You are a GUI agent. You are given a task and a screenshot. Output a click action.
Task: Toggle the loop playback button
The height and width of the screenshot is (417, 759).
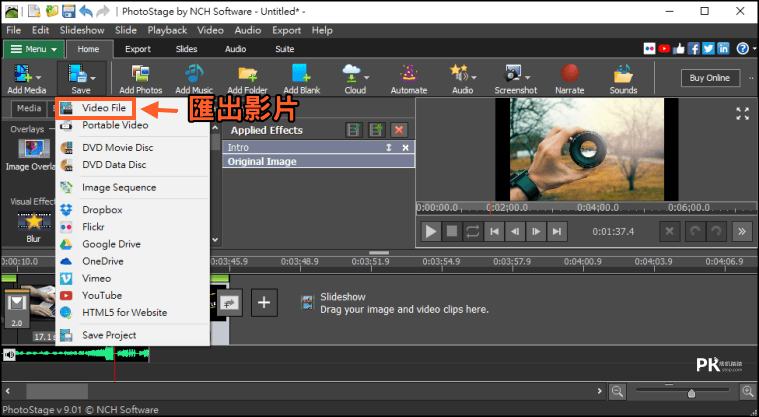click(472, 232)
